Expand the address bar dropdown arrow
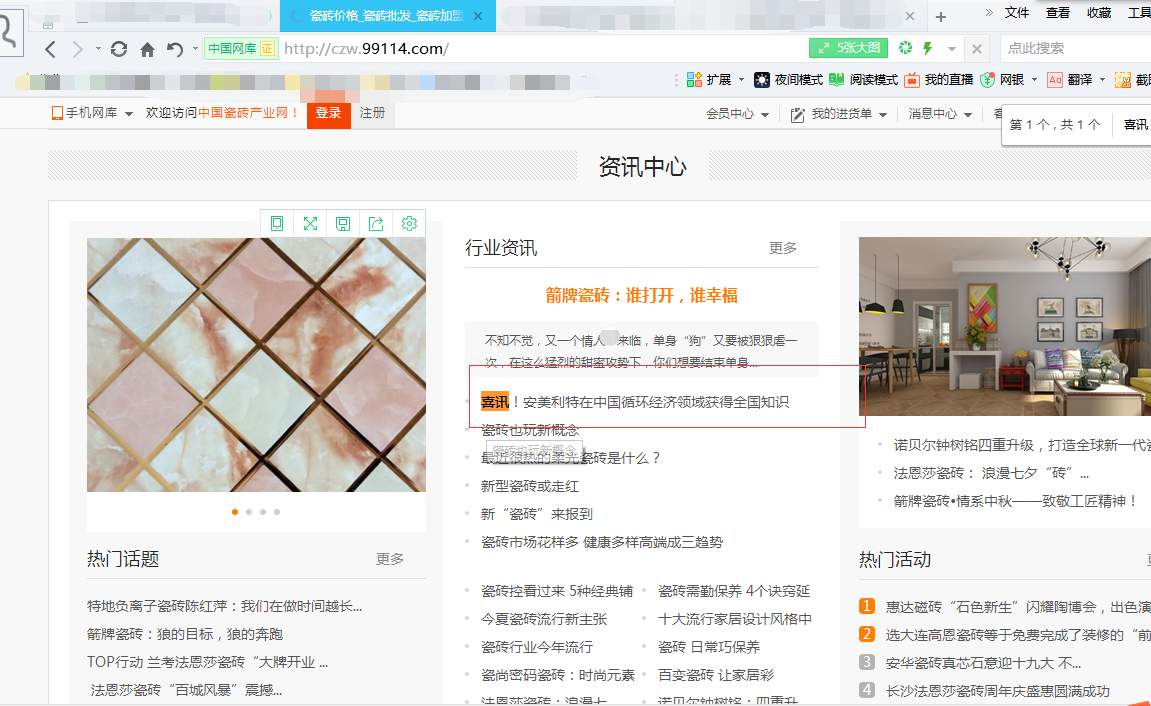Screen dimensions: 1151x706 pos(951,49)
